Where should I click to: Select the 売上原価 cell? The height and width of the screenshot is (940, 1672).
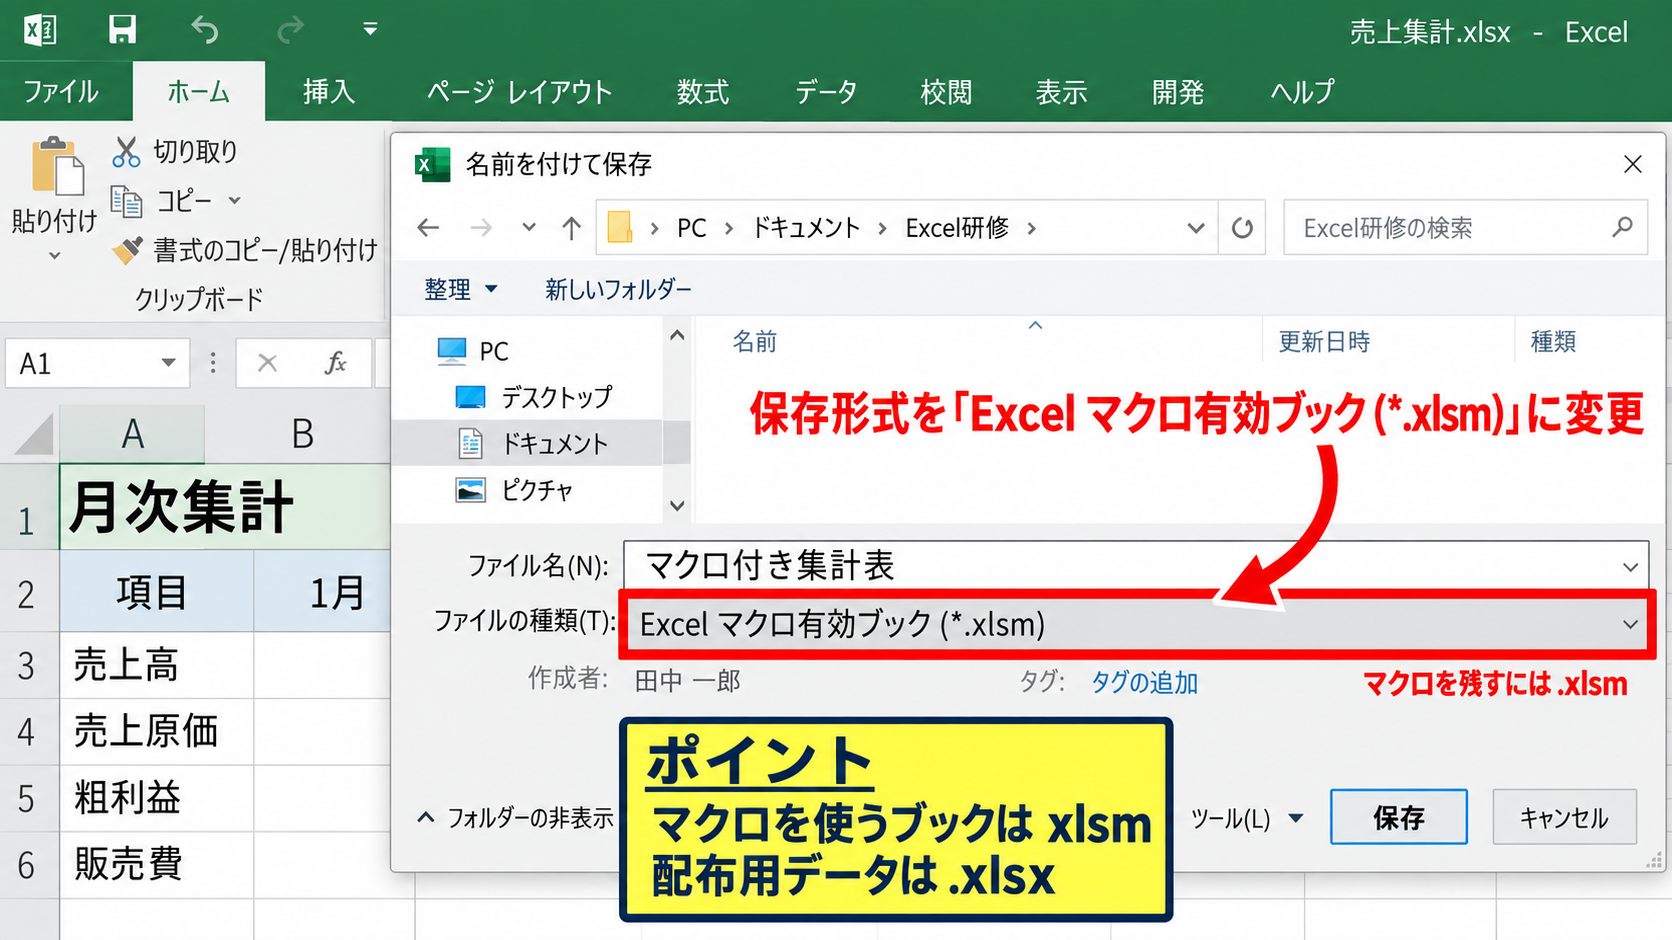click(157, 732)
